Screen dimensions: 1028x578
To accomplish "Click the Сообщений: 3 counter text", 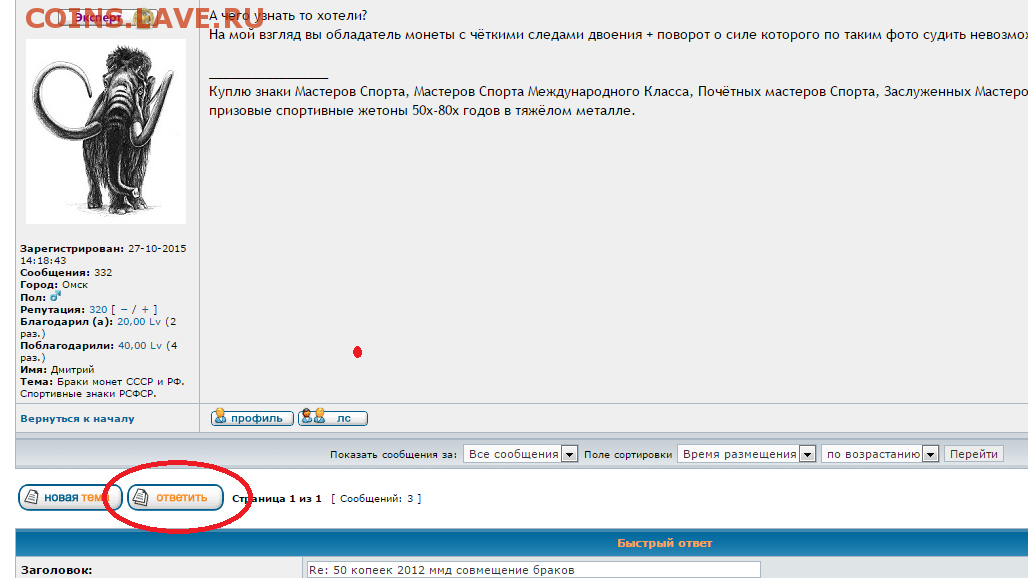I will (x=376, y=499).
